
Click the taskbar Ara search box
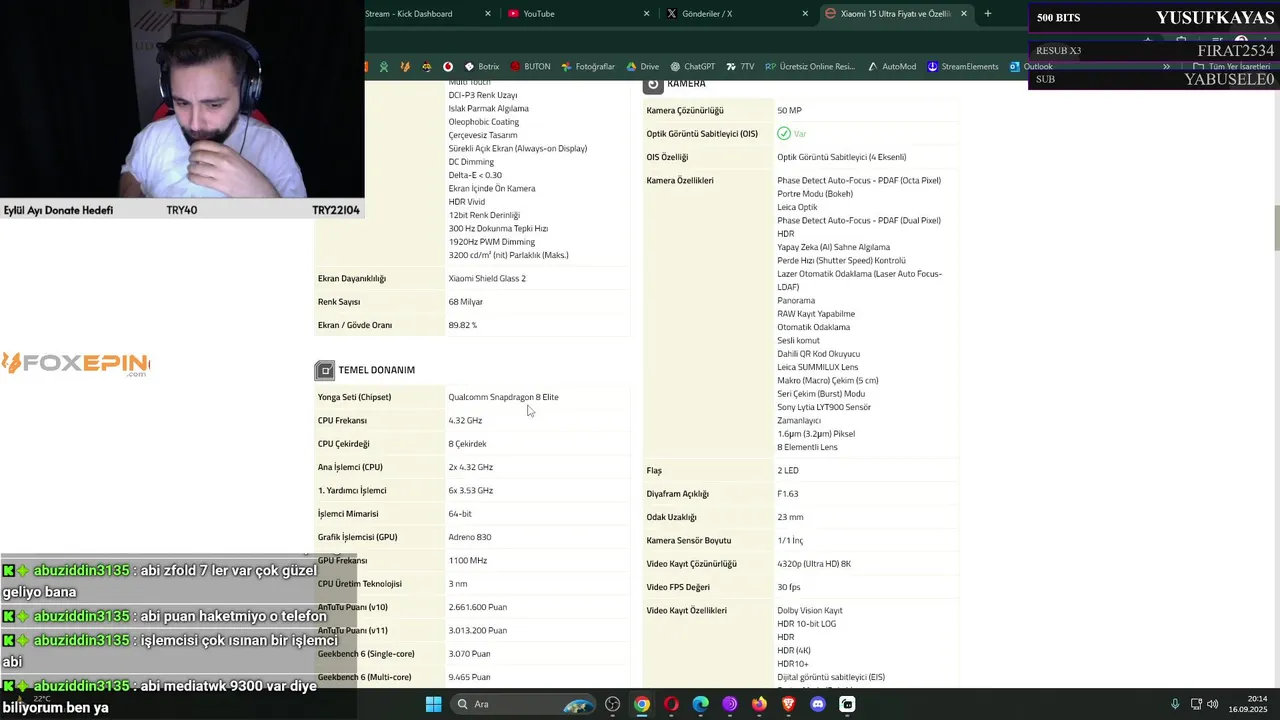tap(524, 704)
